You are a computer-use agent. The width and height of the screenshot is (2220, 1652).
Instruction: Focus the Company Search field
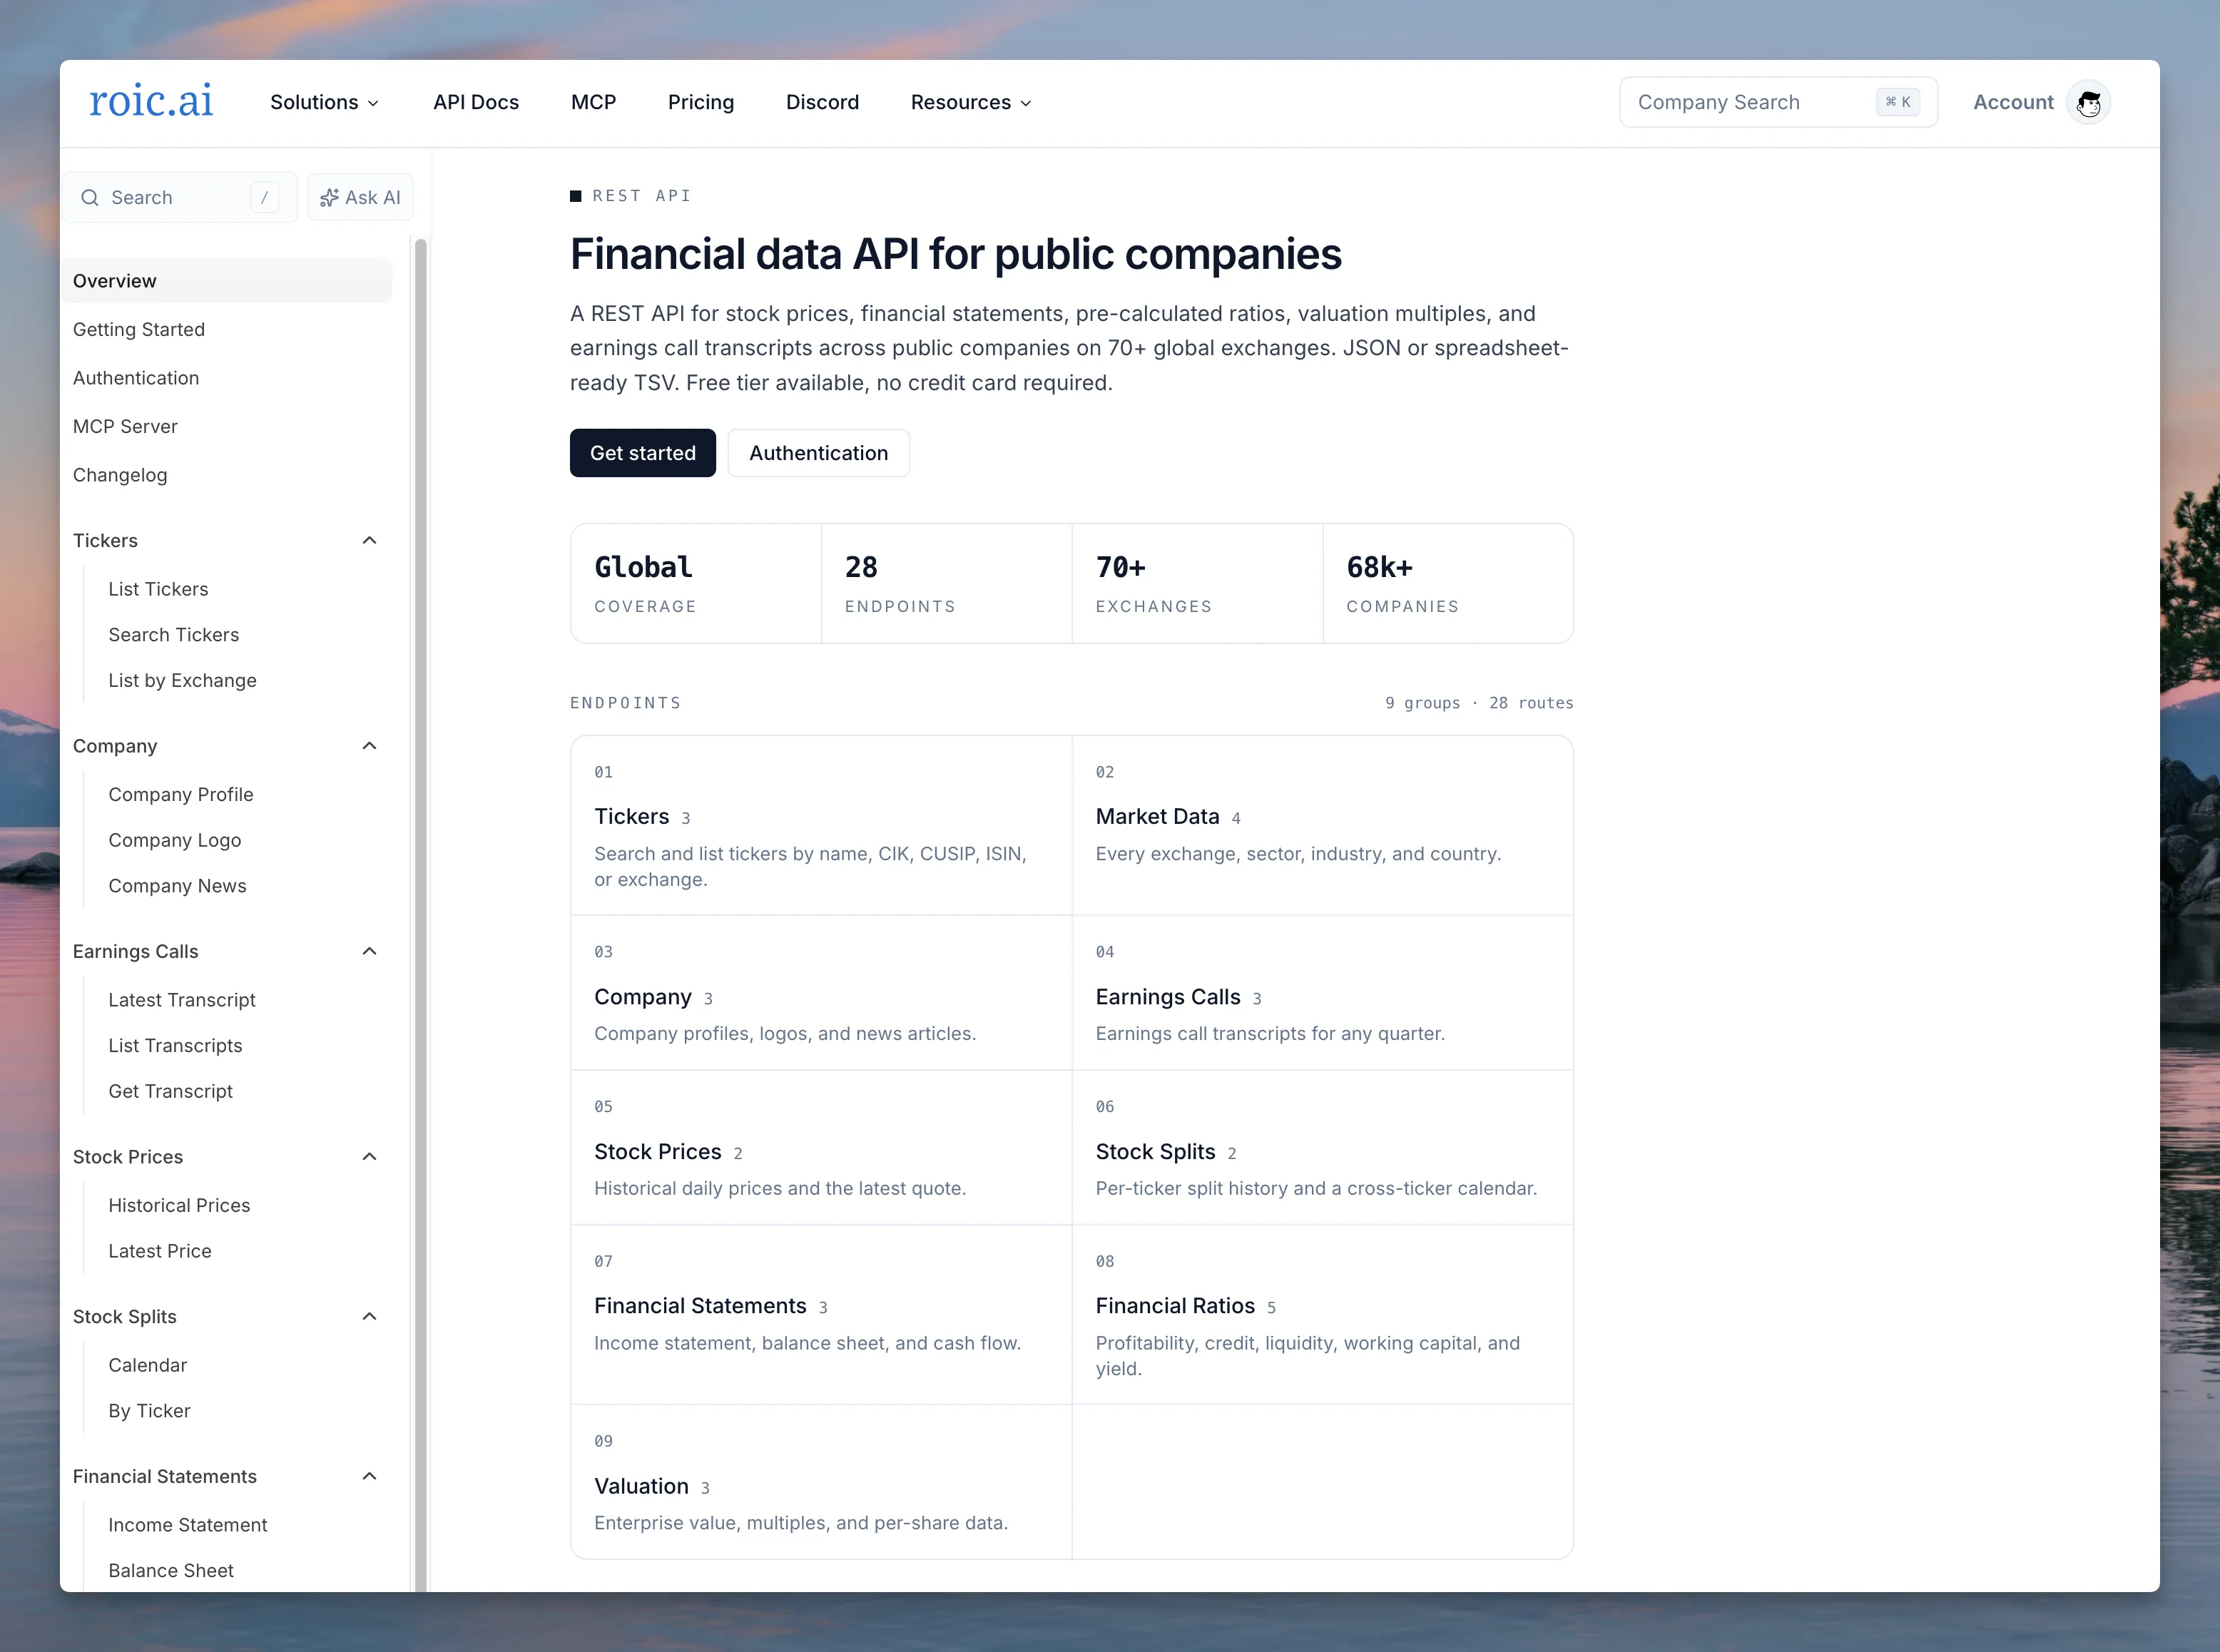click(1779, 102)
